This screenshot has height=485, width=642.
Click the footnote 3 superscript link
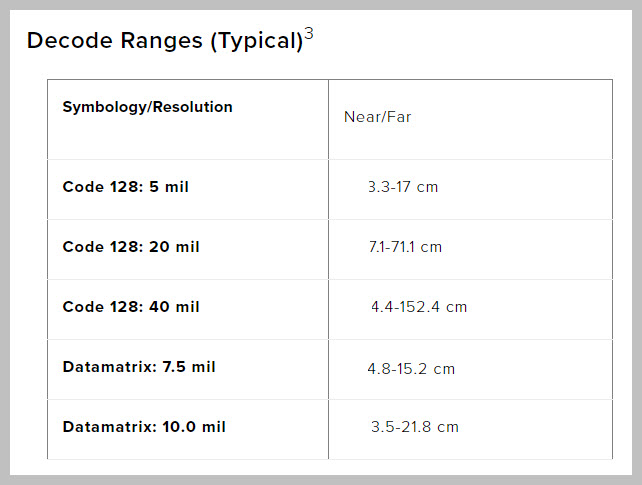[x=309, y=34]
